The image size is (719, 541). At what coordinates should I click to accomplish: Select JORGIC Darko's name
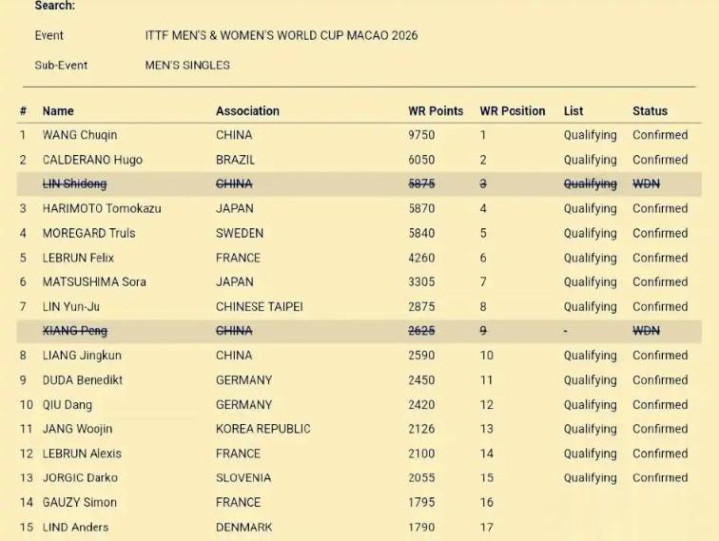click(80, 478)
